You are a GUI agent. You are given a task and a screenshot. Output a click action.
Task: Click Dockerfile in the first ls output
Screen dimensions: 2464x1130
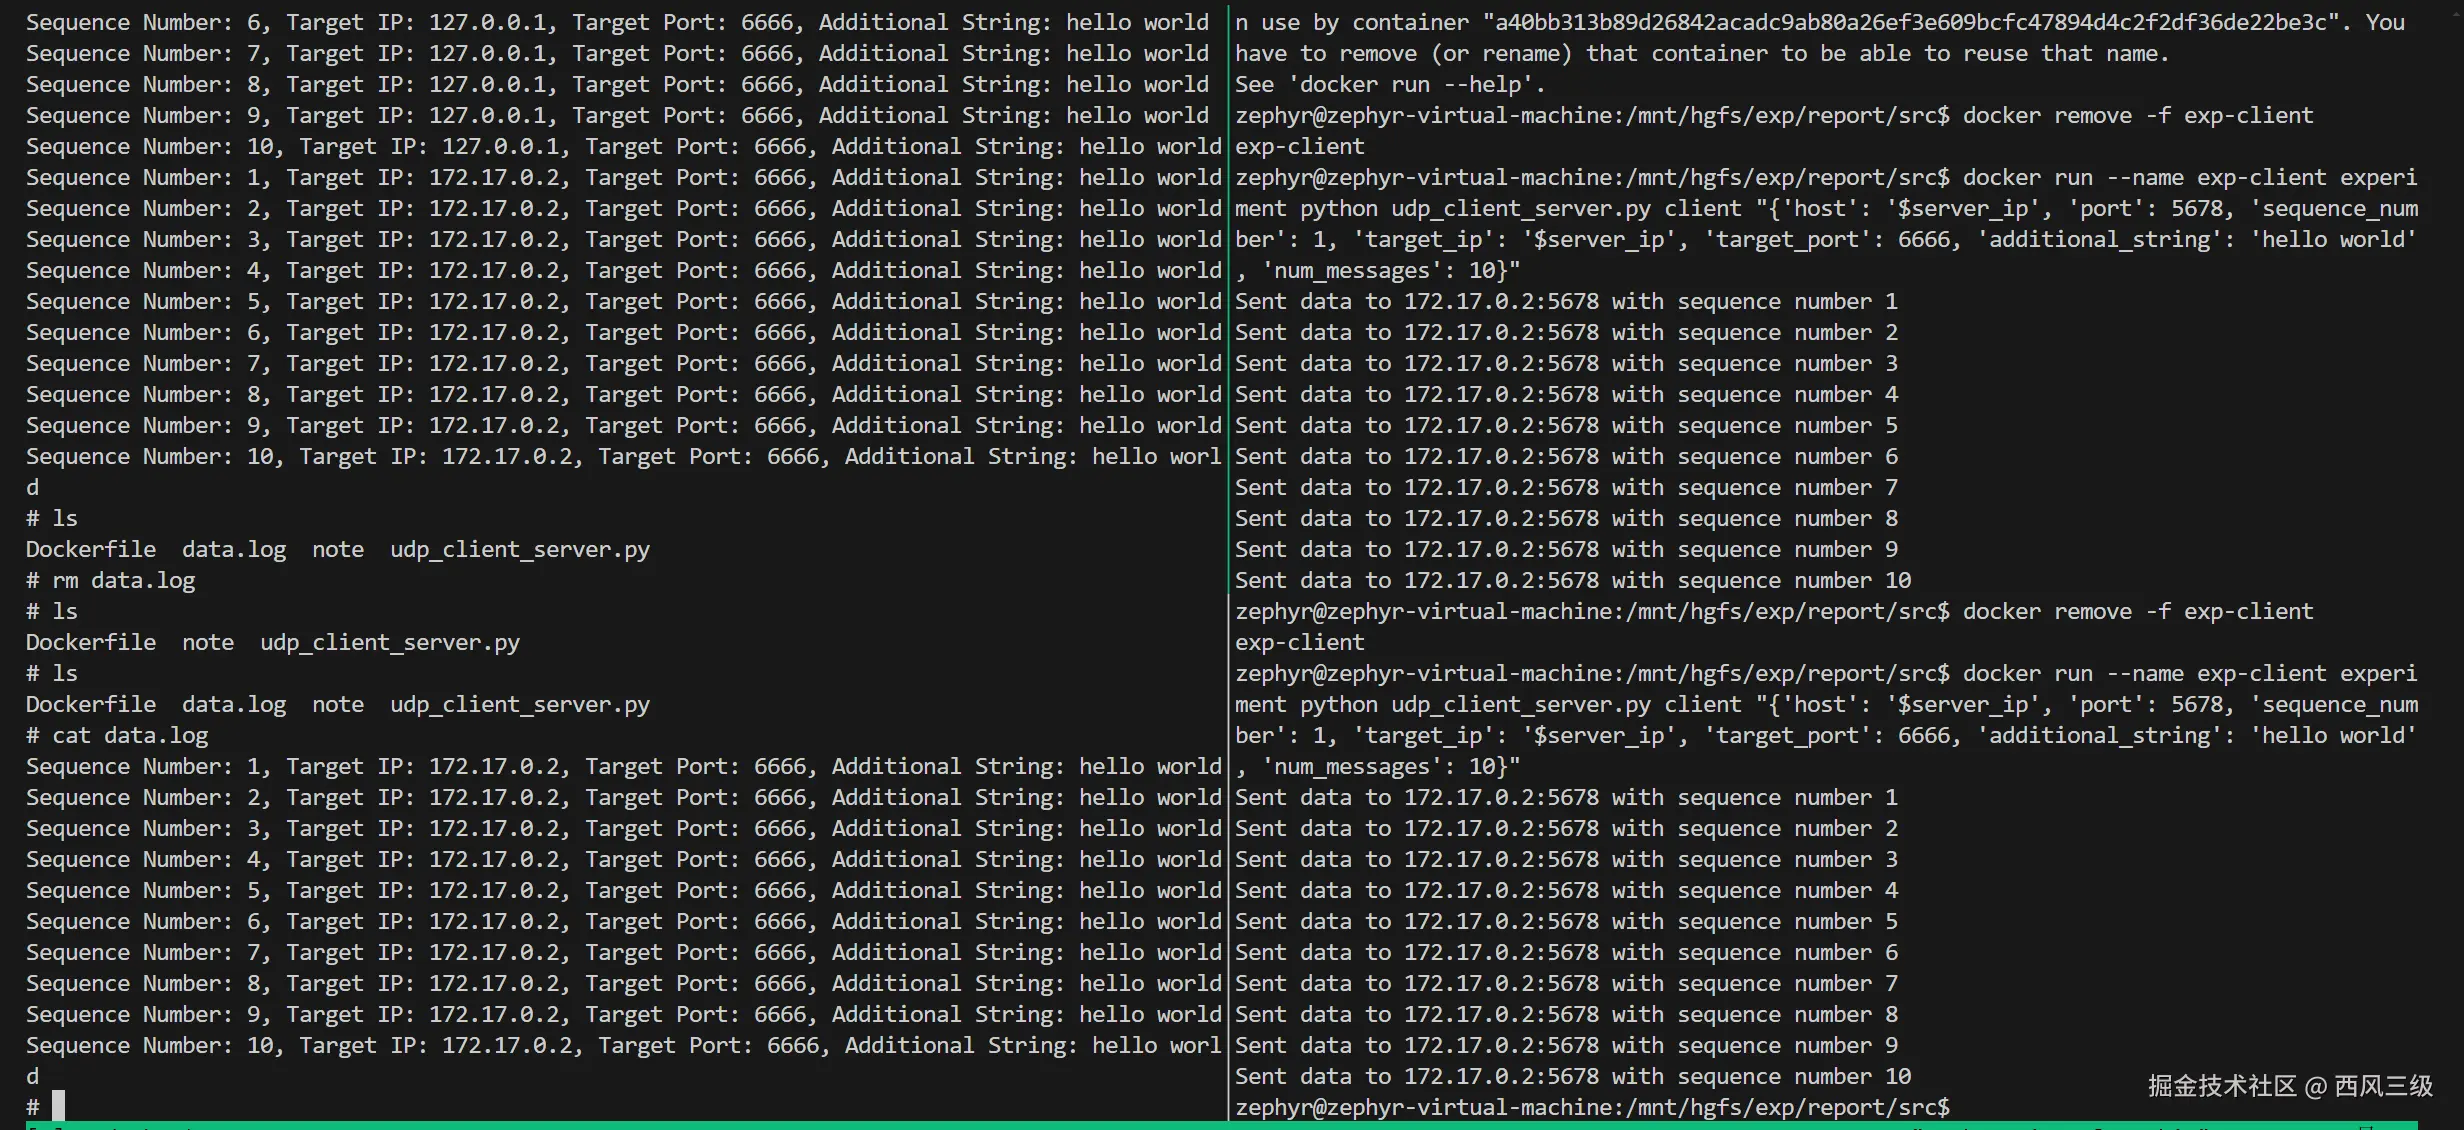point(91,549)
